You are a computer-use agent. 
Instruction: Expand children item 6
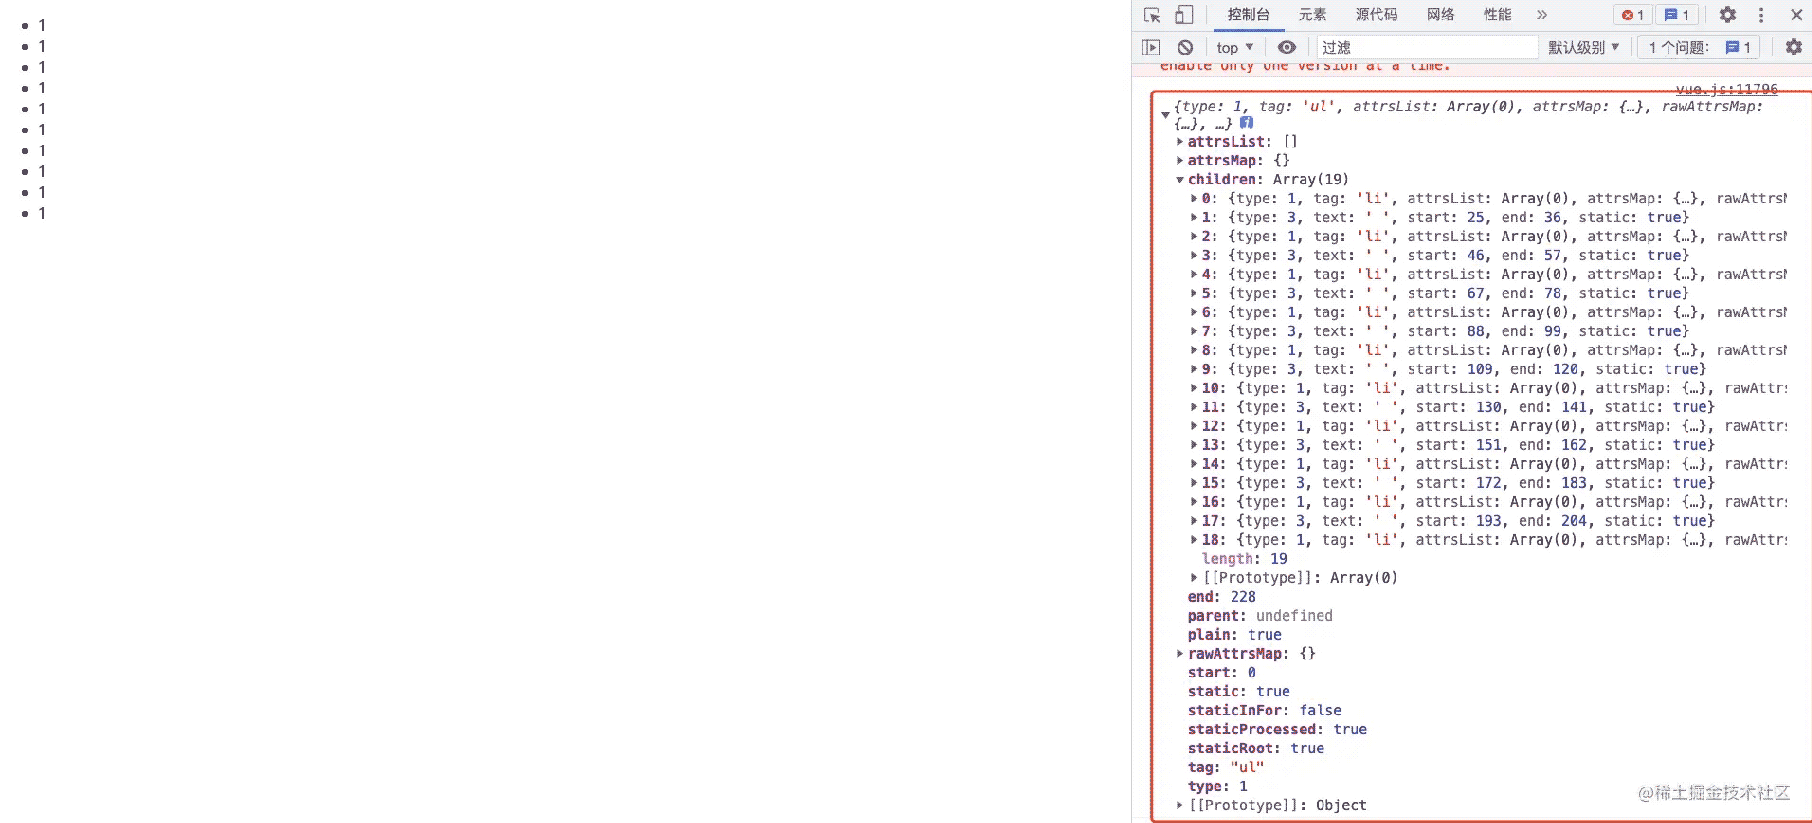1194,313
